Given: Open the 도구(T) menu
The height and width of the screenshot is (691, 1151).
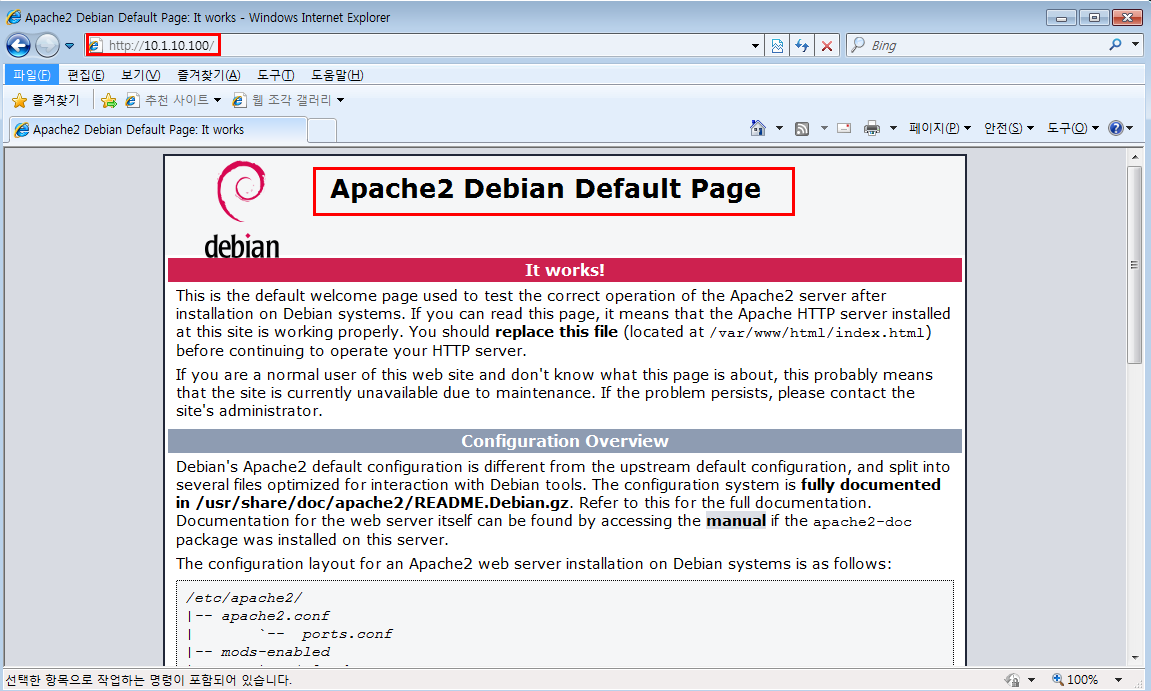Looking at the screenshot, I should (275, 75).
